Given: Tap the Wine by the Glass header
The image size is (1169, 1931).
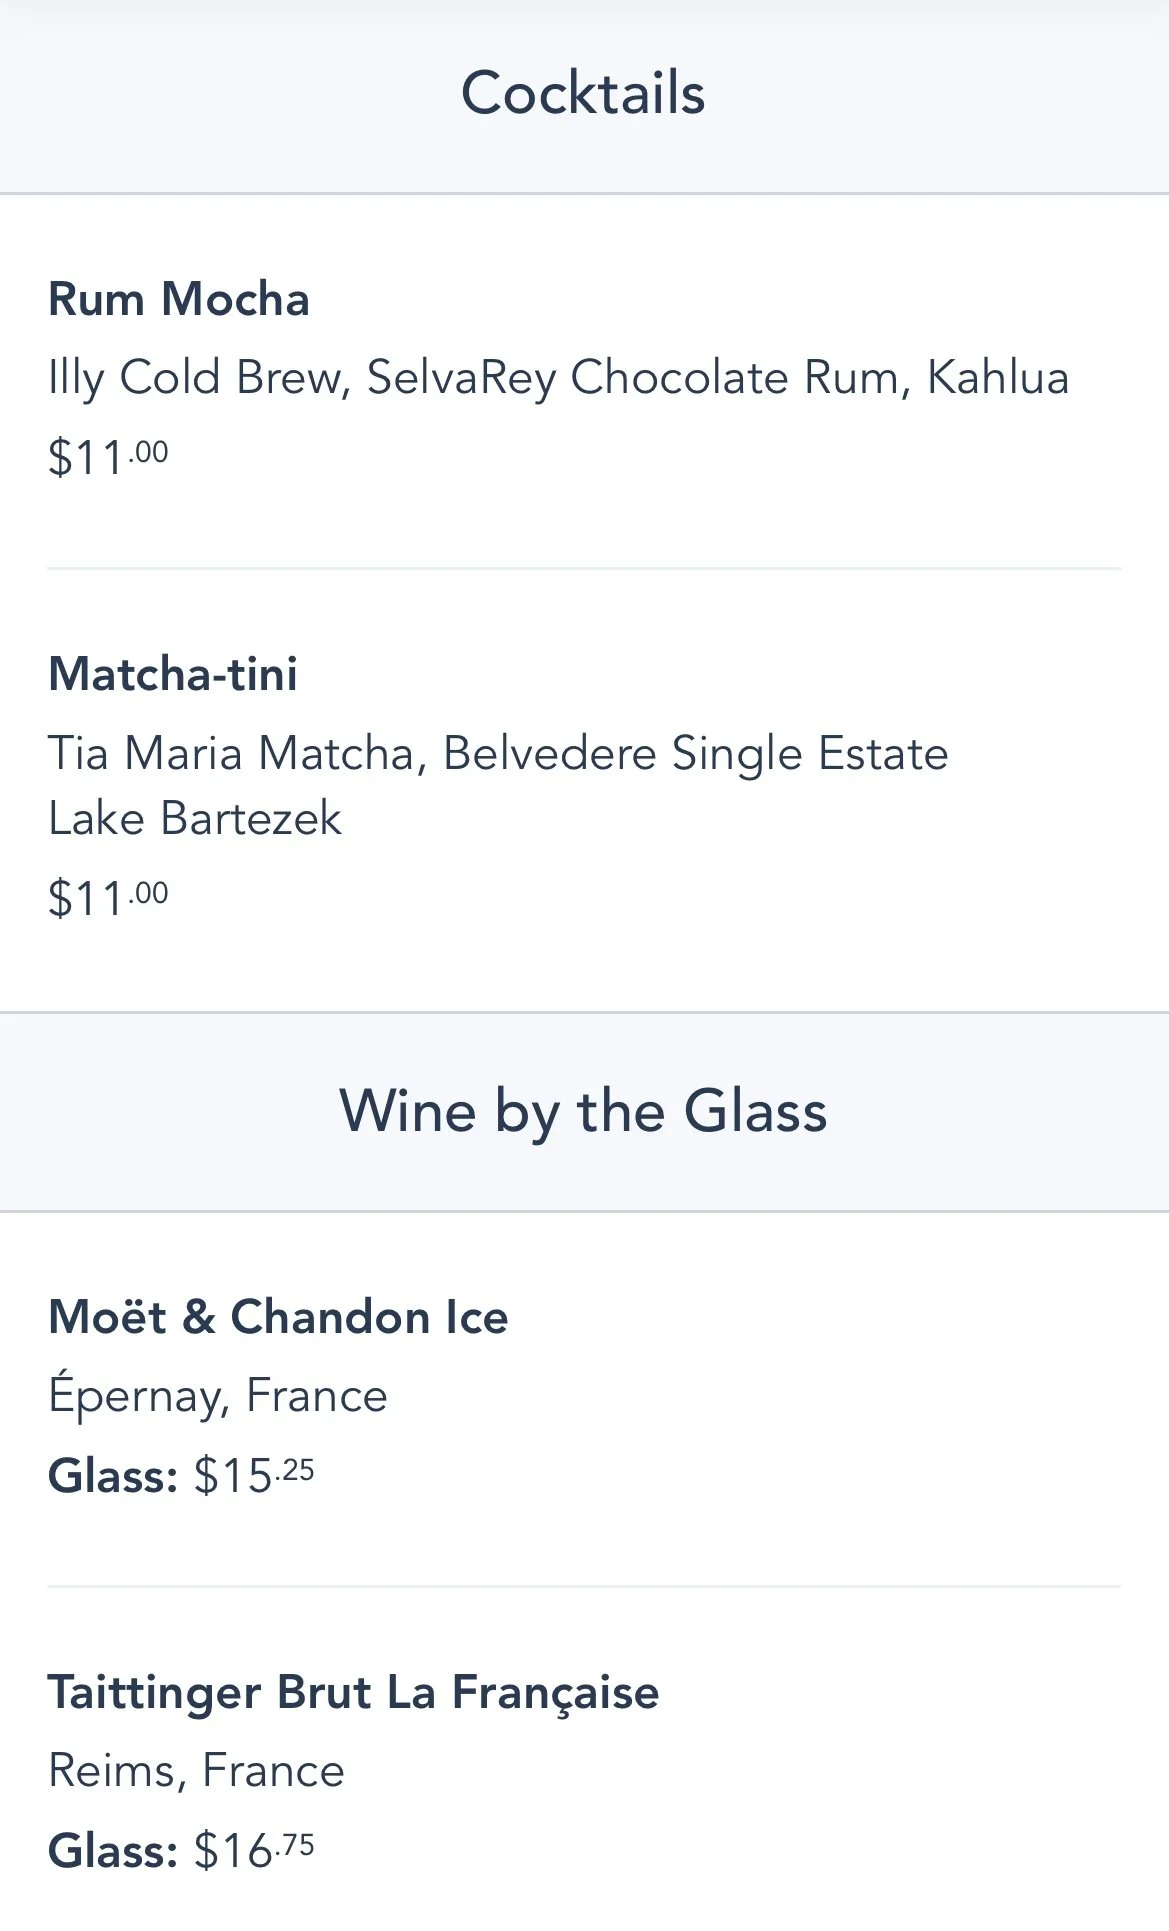Looking at the screenshot, I should (583, 1111).
